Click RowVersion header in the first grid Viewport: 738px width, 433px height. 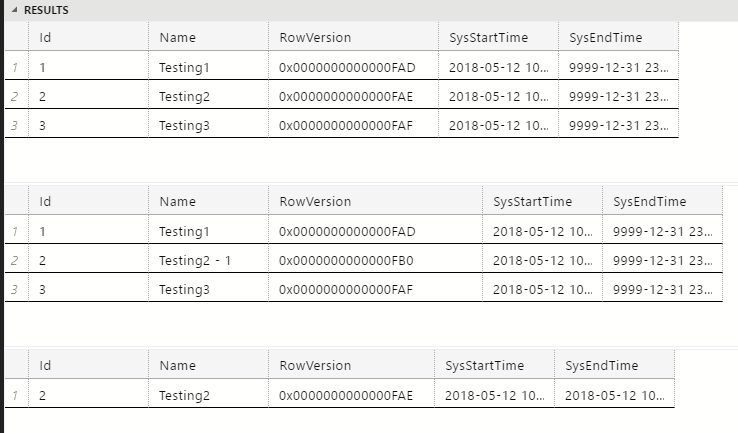[353, 37]
